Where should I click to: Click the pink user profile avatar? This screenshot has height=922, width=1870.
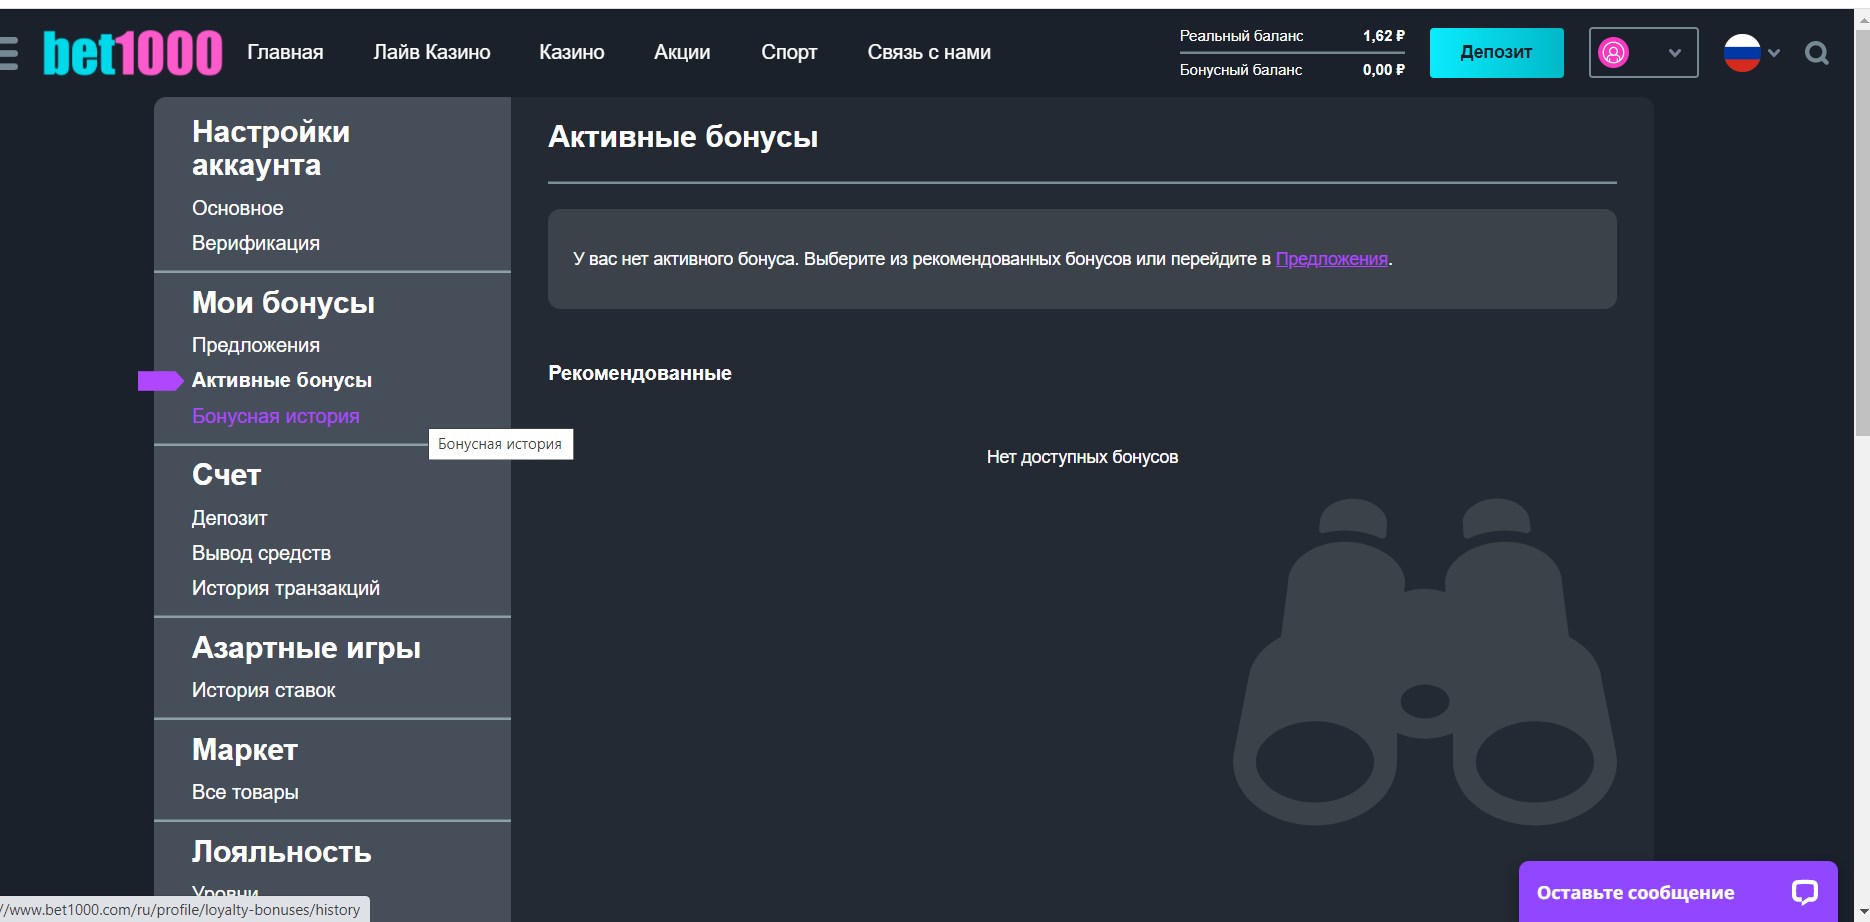click(x=1613, y=53)
